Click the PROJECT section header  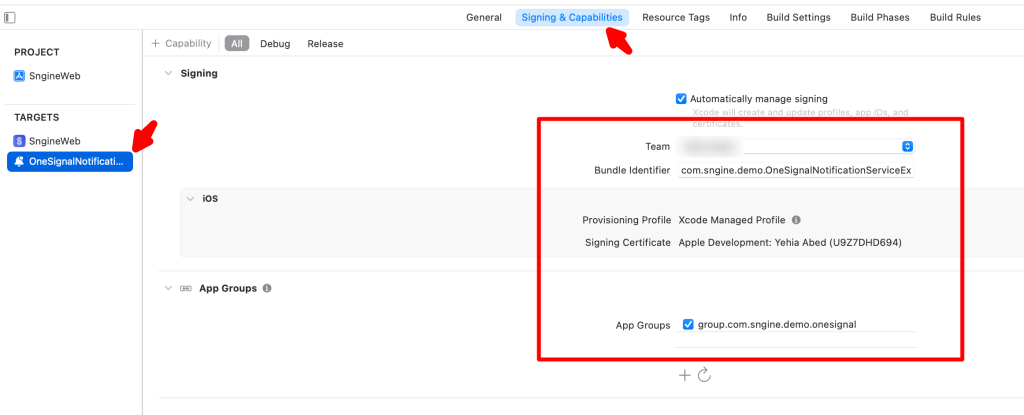[x=37, y=52]
